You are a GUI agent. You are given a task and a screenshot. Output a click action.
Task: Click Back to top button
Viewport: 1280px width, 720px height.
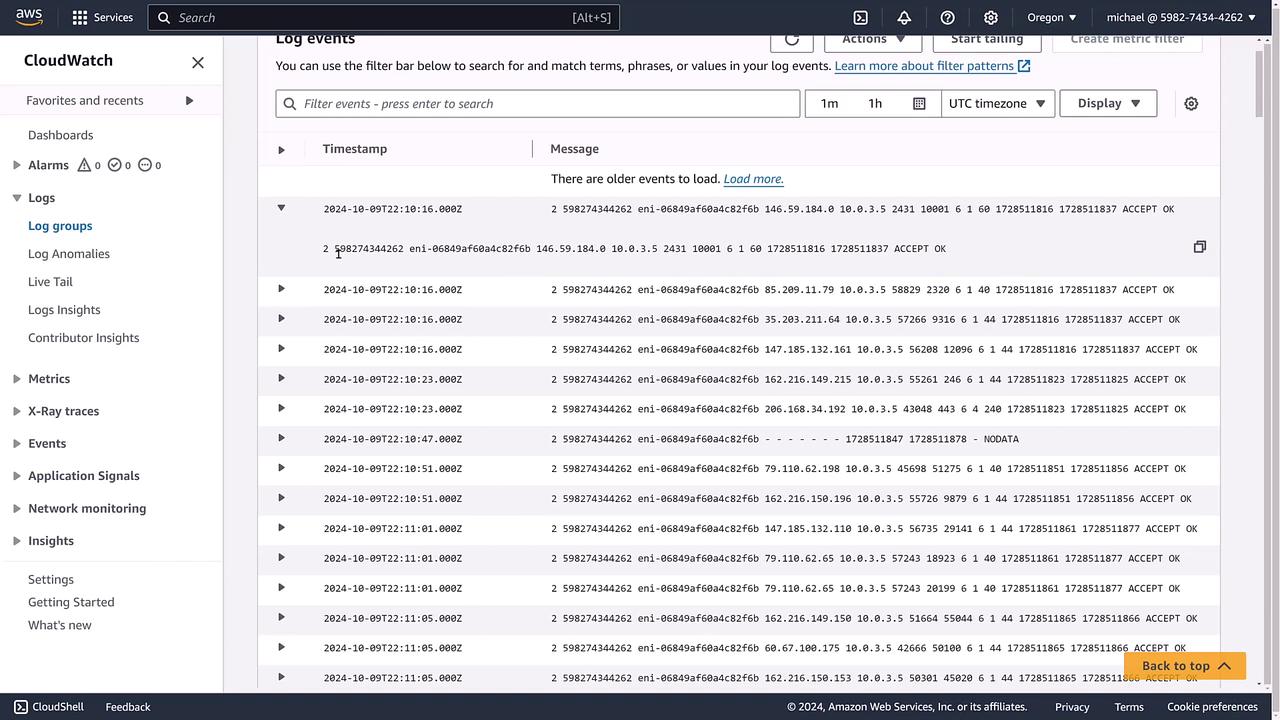(1185, 666)
